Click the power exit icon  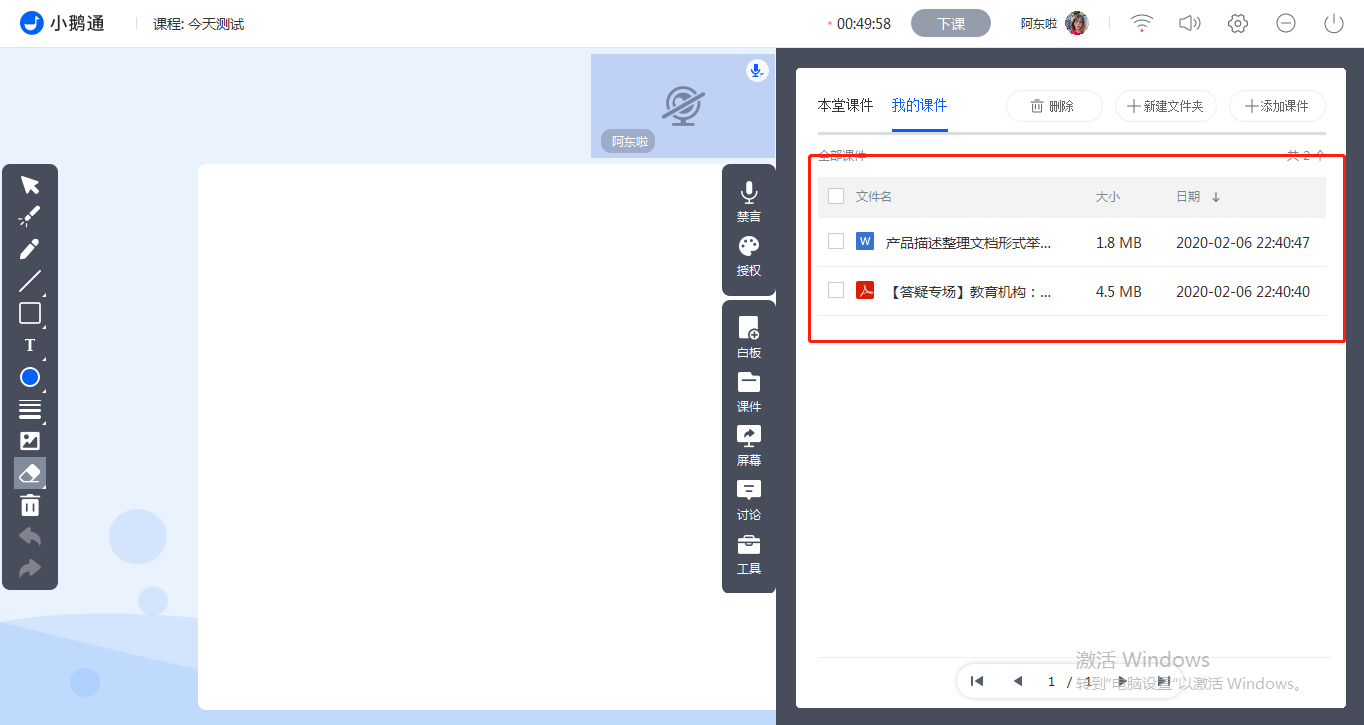(1333, 23)
